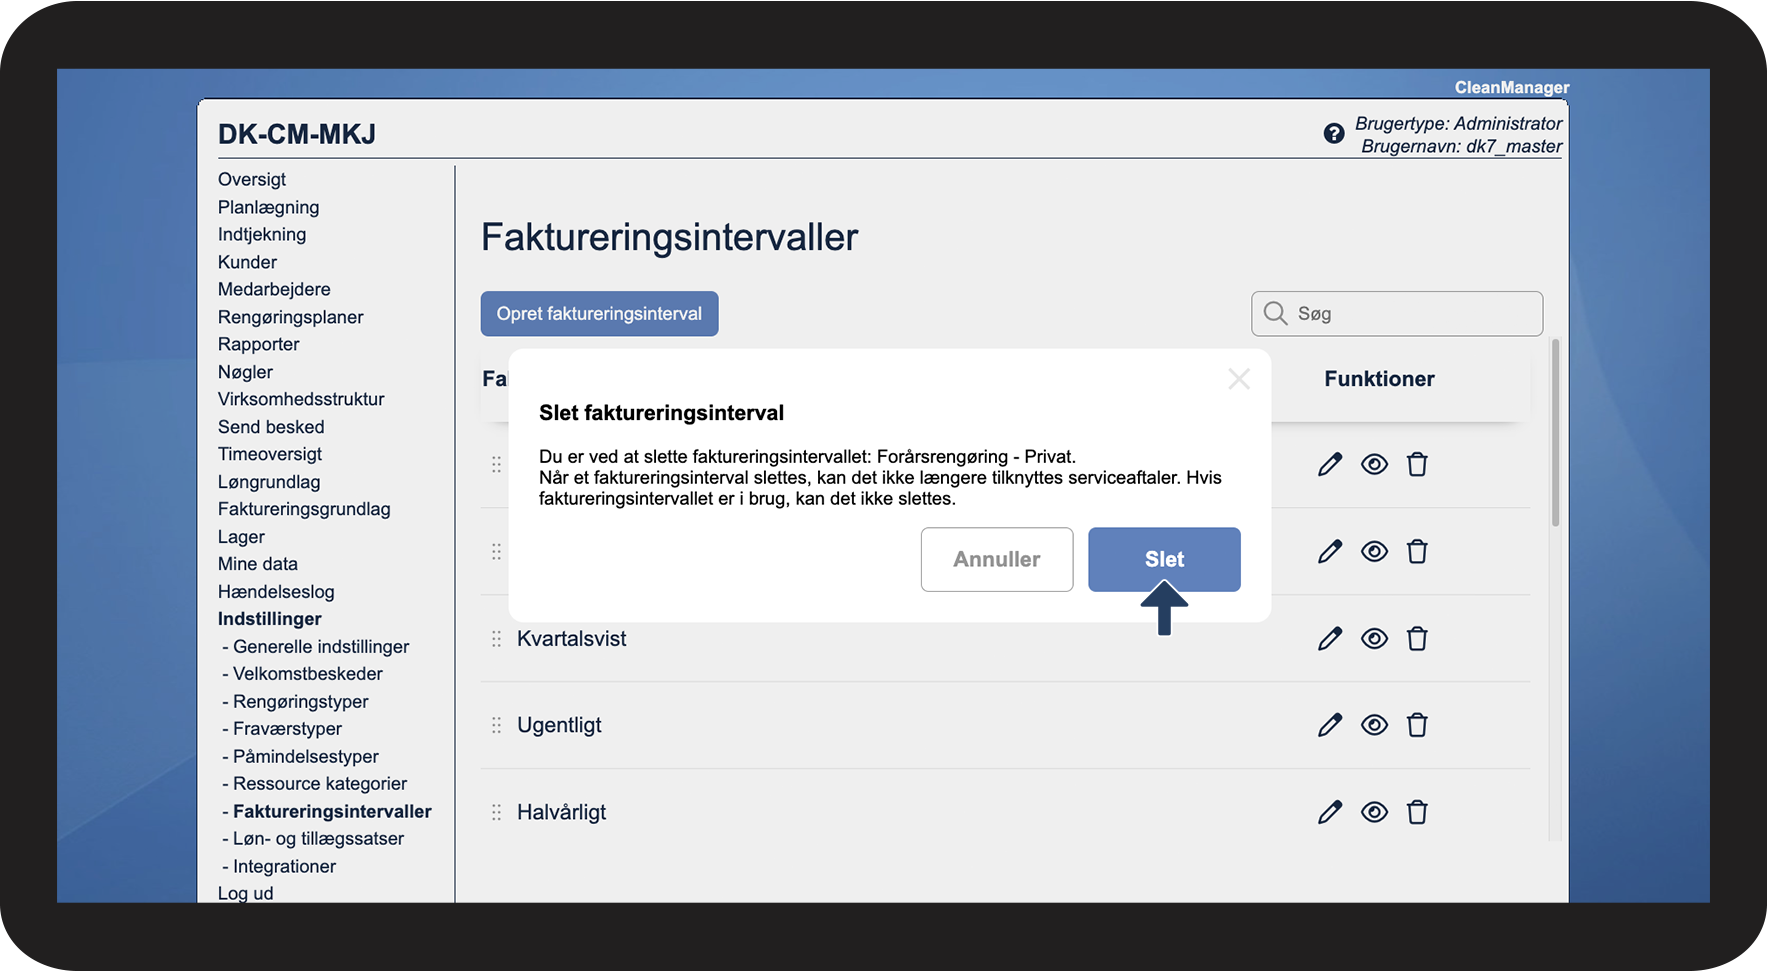
Task: Open Oversigt in the sidebar
Action: pos(252,179)
